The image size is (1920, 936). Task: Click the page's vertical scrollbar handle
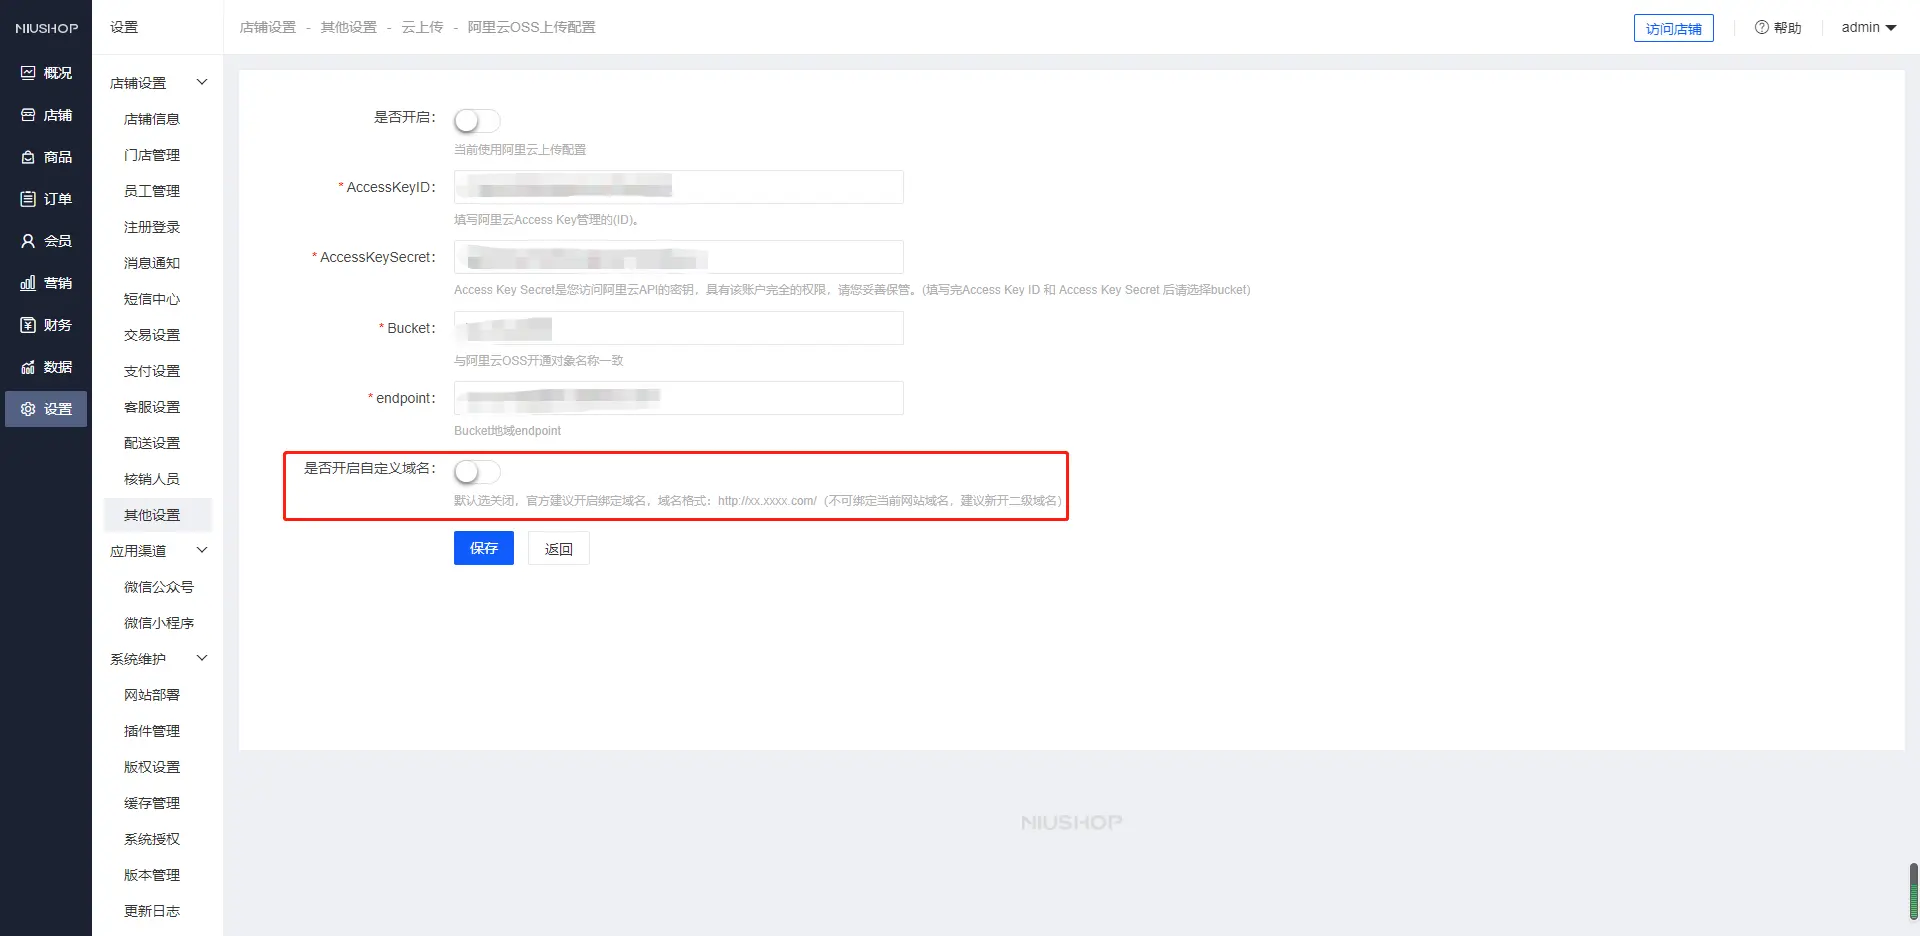point(1913,890)
